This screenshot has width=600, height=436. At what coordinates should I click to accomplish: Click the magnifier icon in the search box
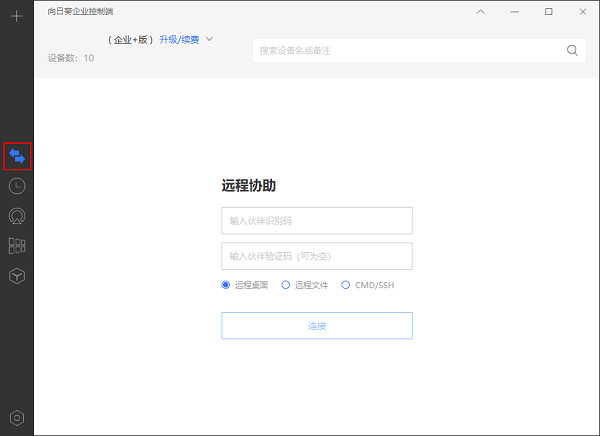click(573, 50)
